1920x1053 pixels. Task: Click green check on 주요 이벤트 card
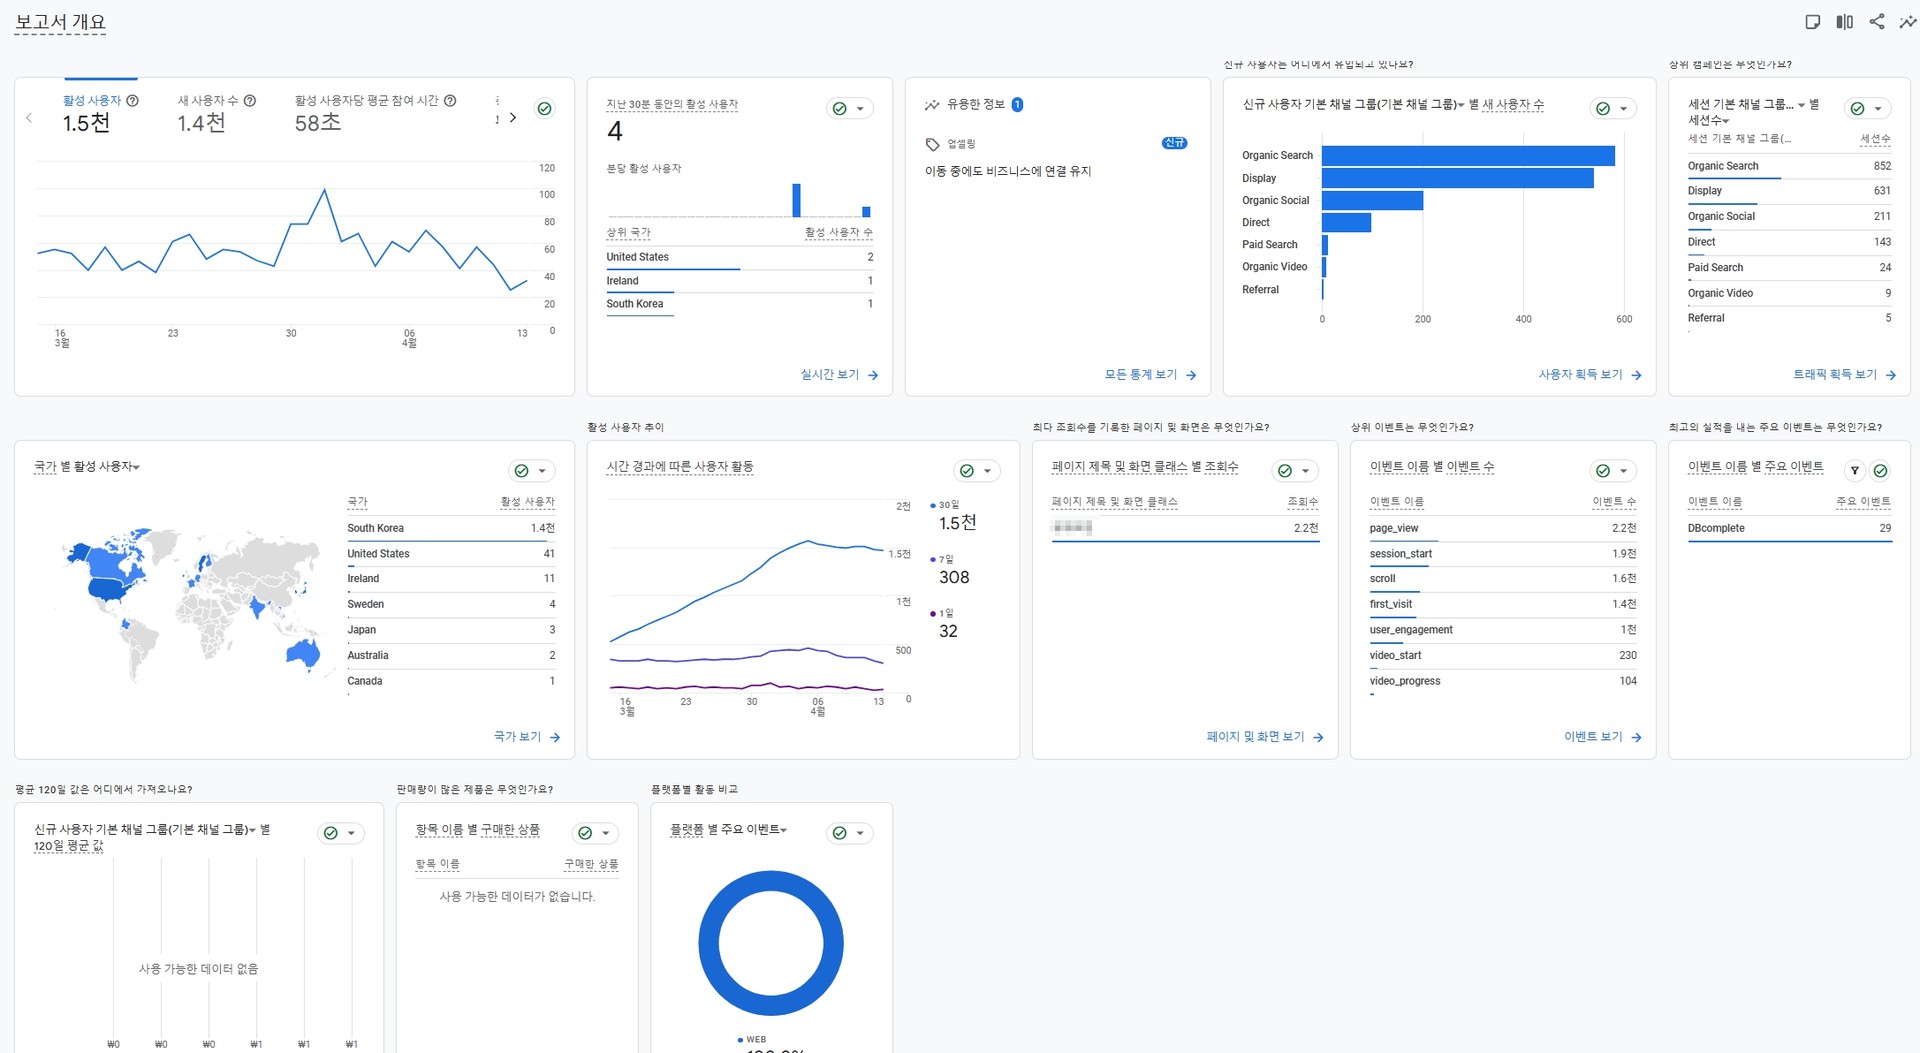point(1881,471)
